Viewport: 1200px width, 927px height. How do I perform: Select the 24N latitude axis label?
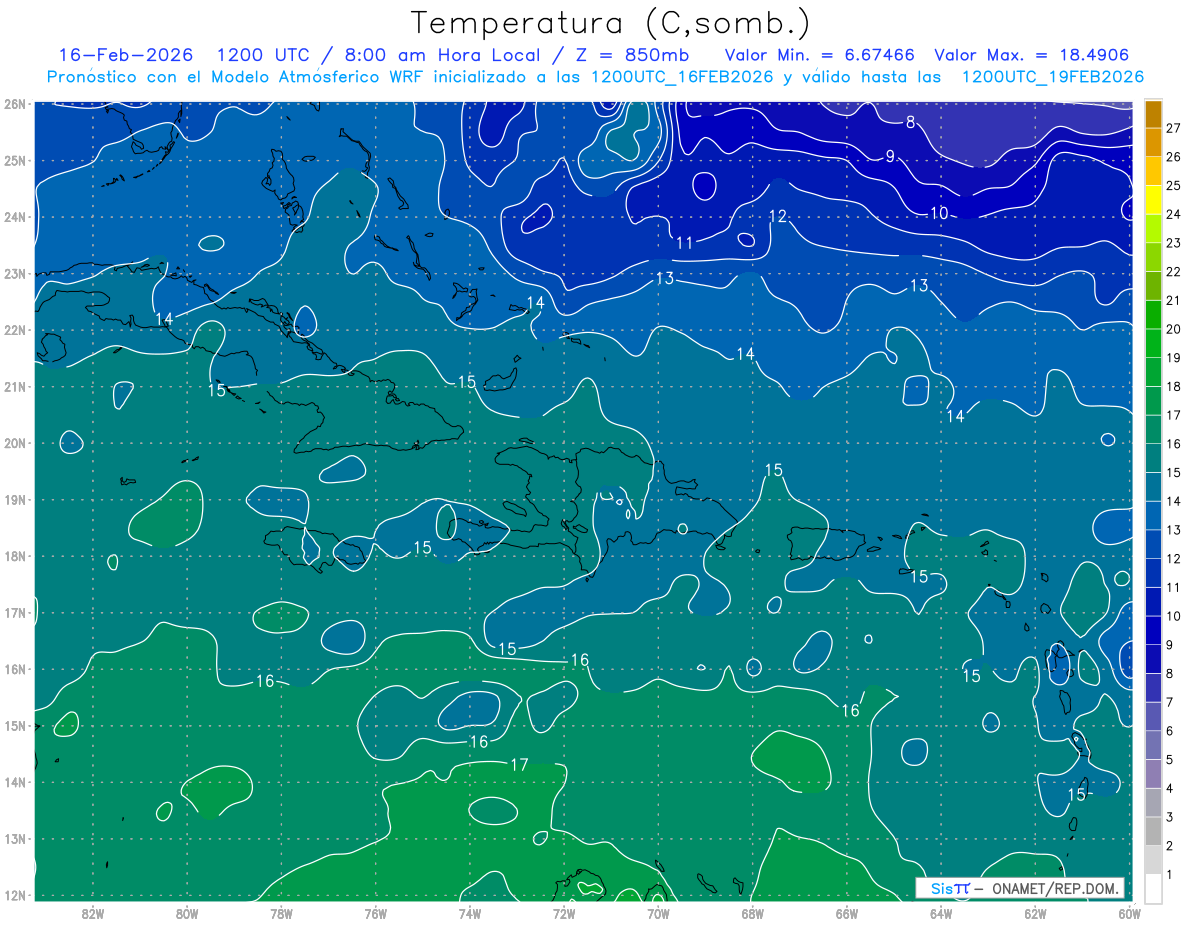(x=14, y=217)
